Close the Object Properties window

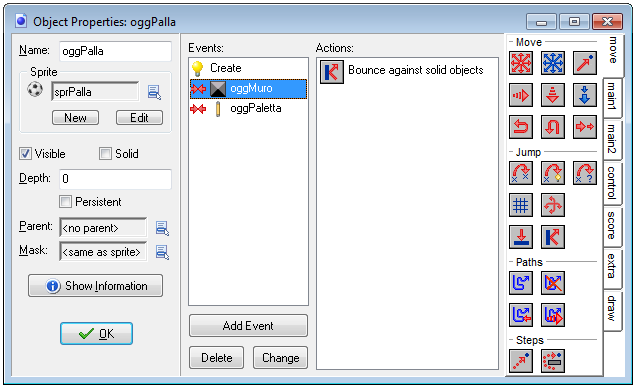pos(607,22)
